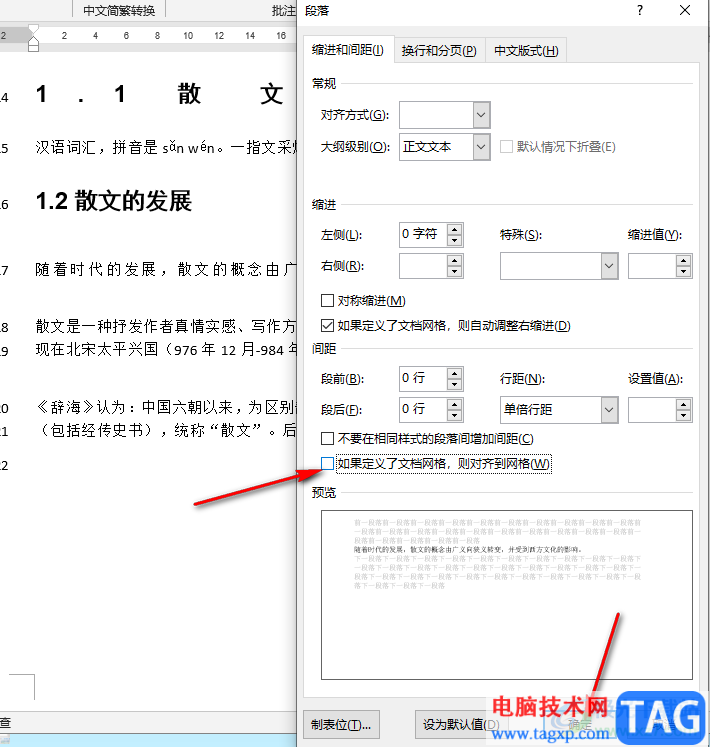Click the paragraph starting 汉语词汇

(x=166, y=148)
